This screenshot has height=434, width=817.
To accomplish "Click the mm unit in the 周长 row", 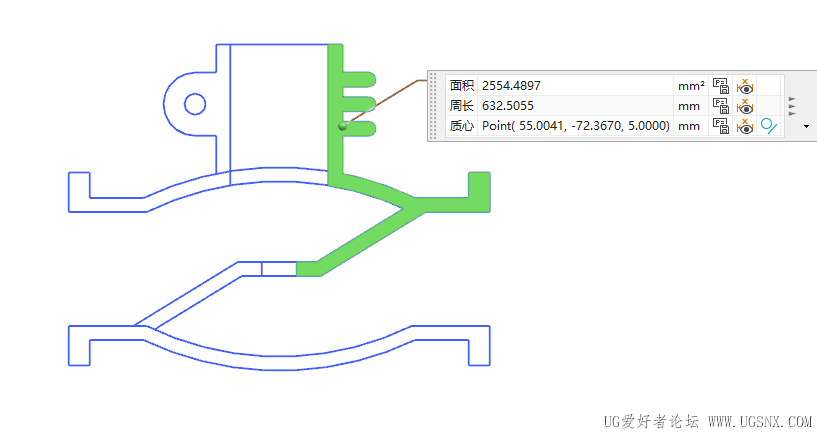I will pyautogui.click(x=688, y=106).
